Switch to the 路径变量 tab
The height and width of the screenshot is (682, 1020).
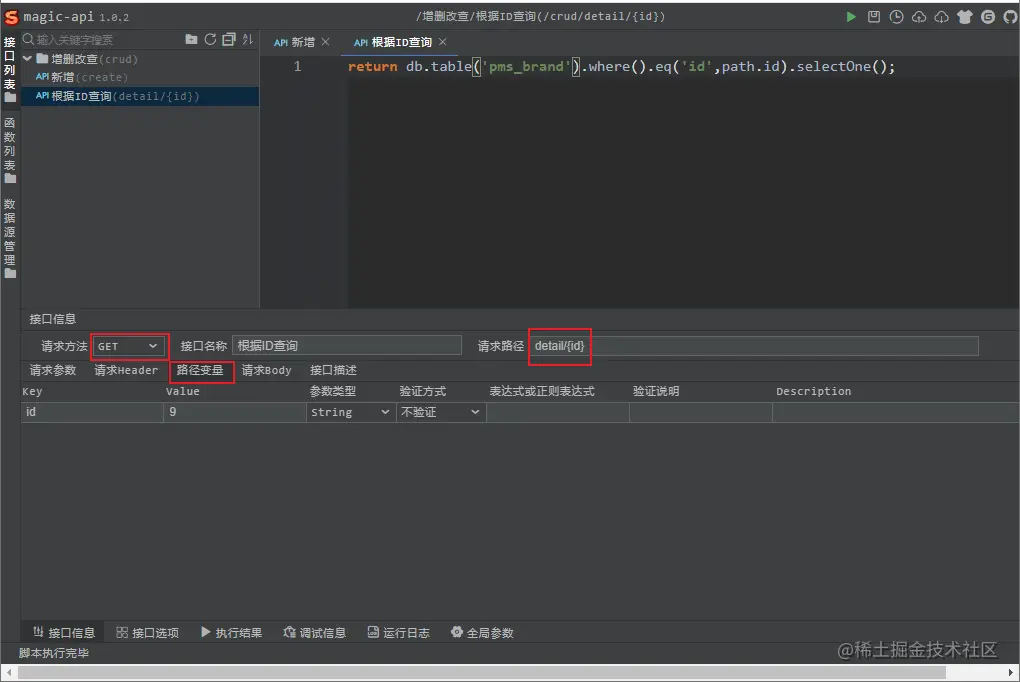200,370
